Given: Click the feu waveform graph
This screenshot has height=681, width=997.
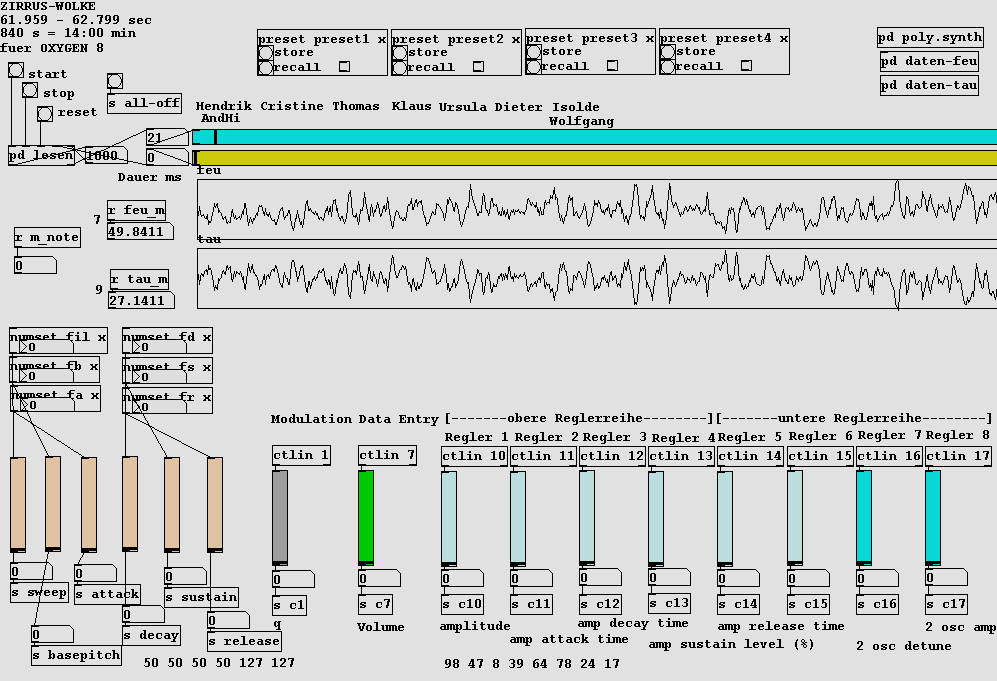Looking at the screenshot, I should pyautogui.click(x=597, y=210).
